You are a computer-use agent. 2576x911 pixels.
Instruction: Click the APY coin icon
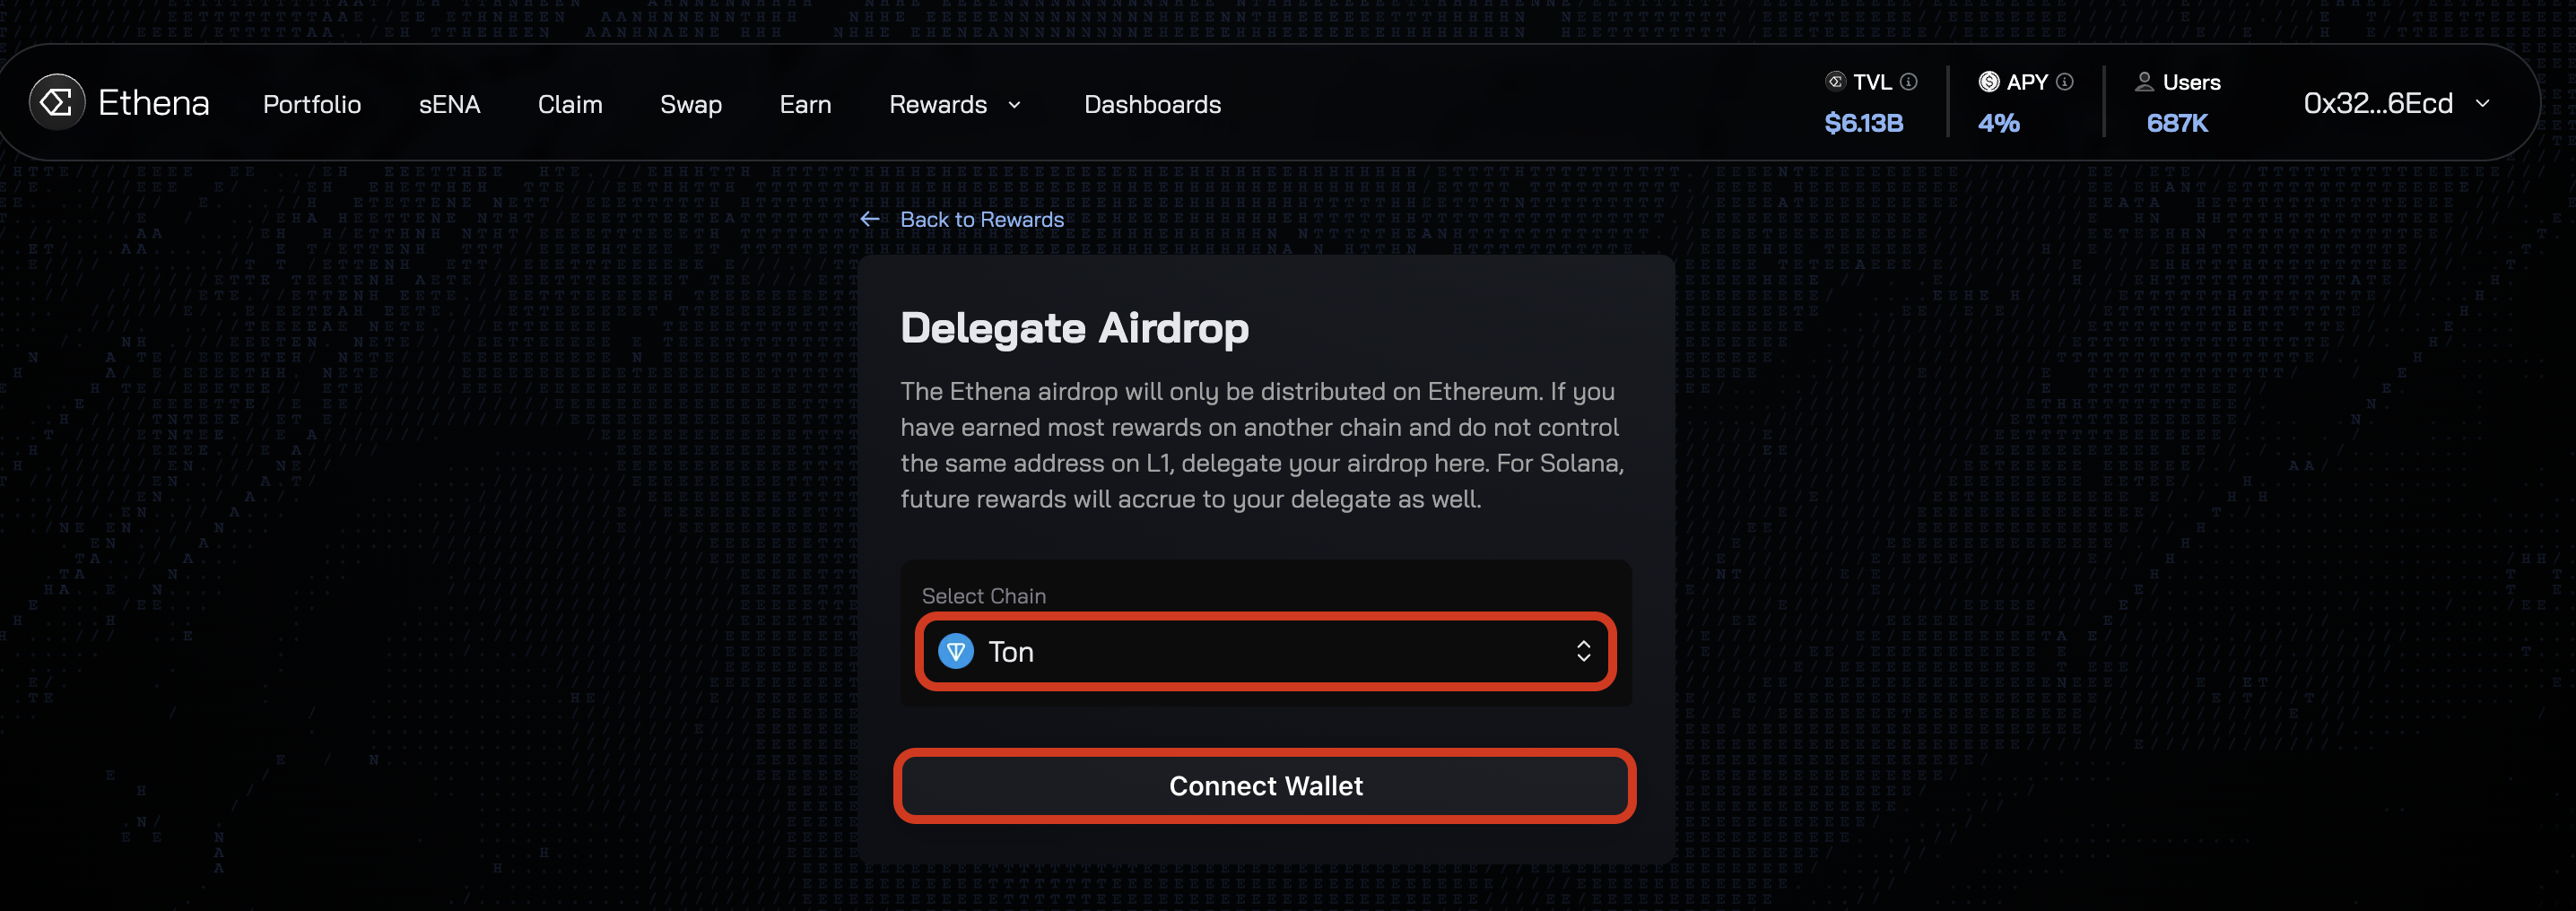pyautogui.click(x=1989, y=82)
